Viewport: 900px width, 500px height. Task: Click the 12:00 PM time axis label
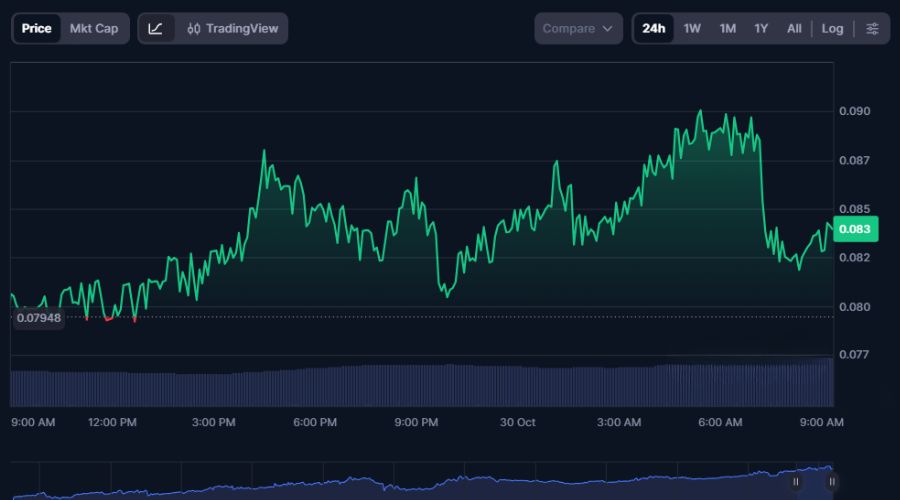click(112, 423)
